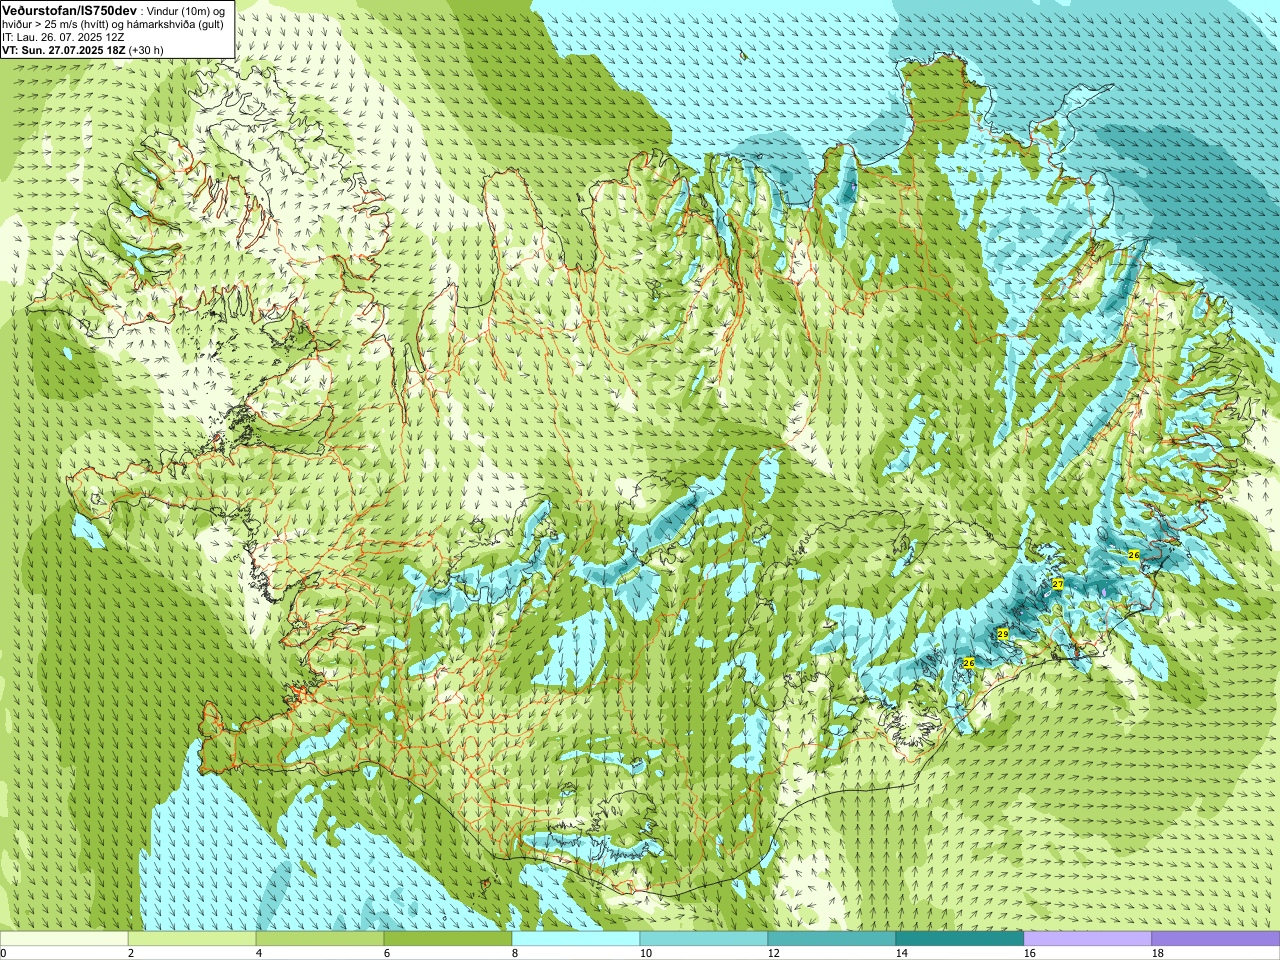Click the yellow 26 gust label northeast of 27
Screen dimensions: 1280x960
tap(1134, 554)
